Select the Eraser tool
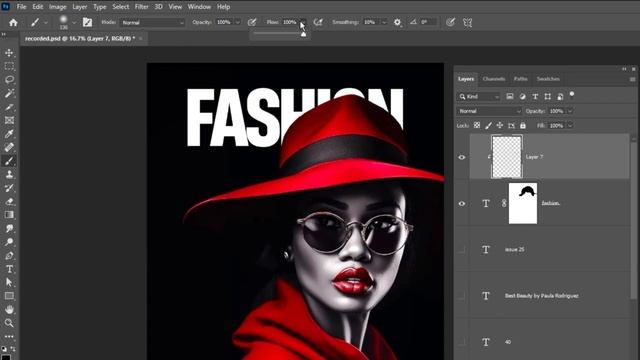 (9, 201)
